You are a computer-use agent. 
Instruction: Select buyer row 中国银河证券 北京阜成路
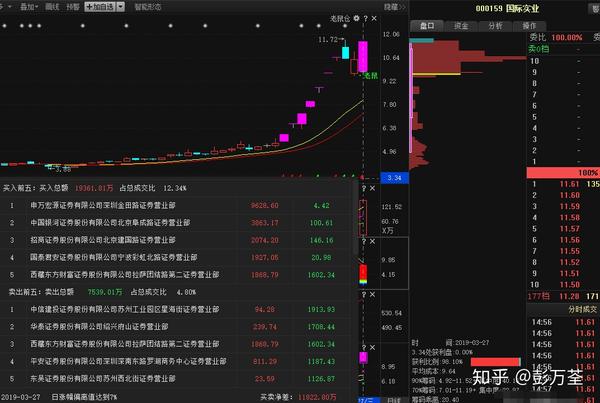coord(176,223)
